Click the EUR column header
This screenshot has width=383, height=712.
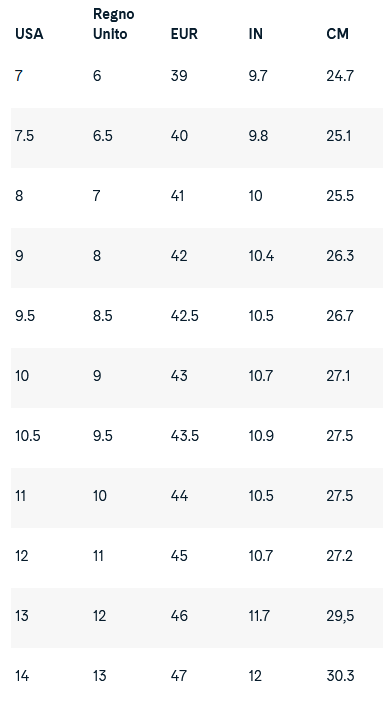tap(184, 34)
